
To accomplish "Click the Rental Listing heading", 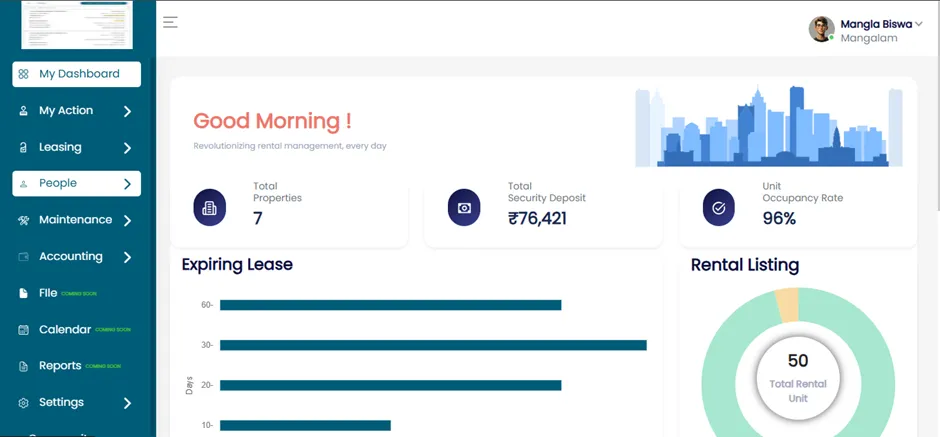I will tap(745, 265).
